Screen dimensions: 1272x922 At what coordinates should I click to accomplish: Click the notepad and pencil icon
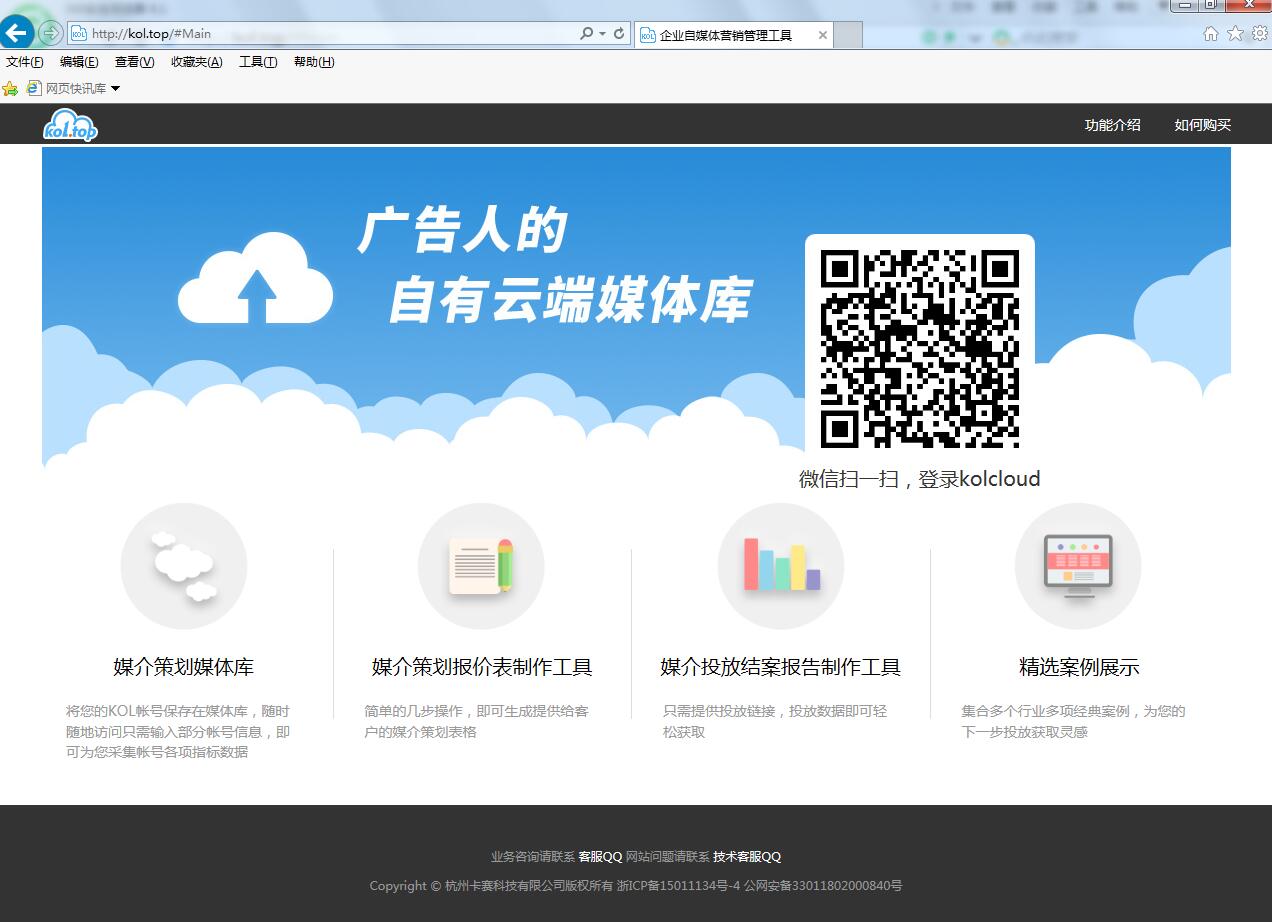coord(481,566)
